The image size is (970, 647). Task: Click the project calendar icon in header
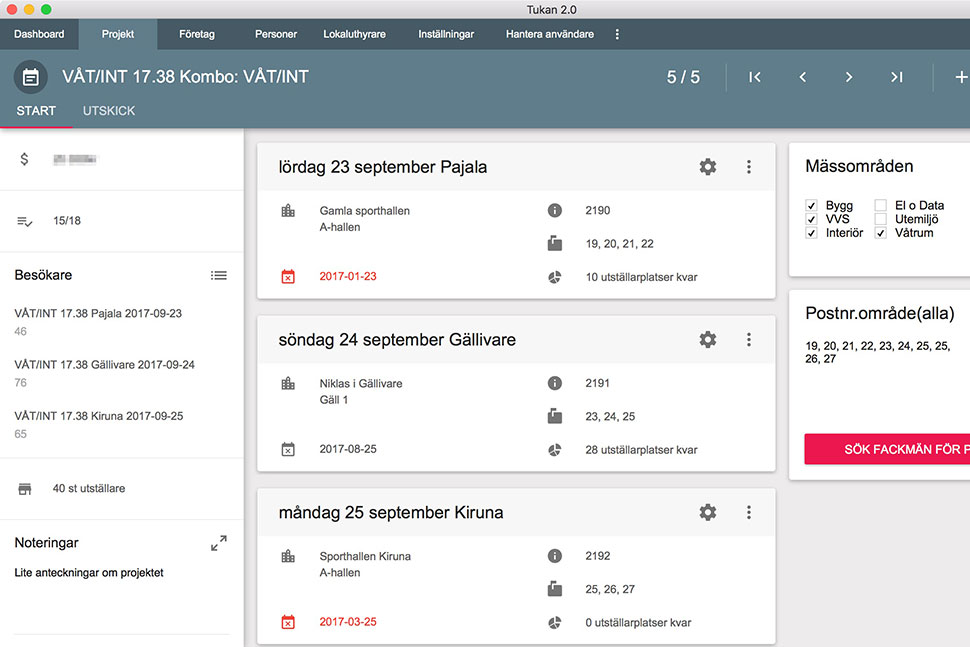point(31,77)
